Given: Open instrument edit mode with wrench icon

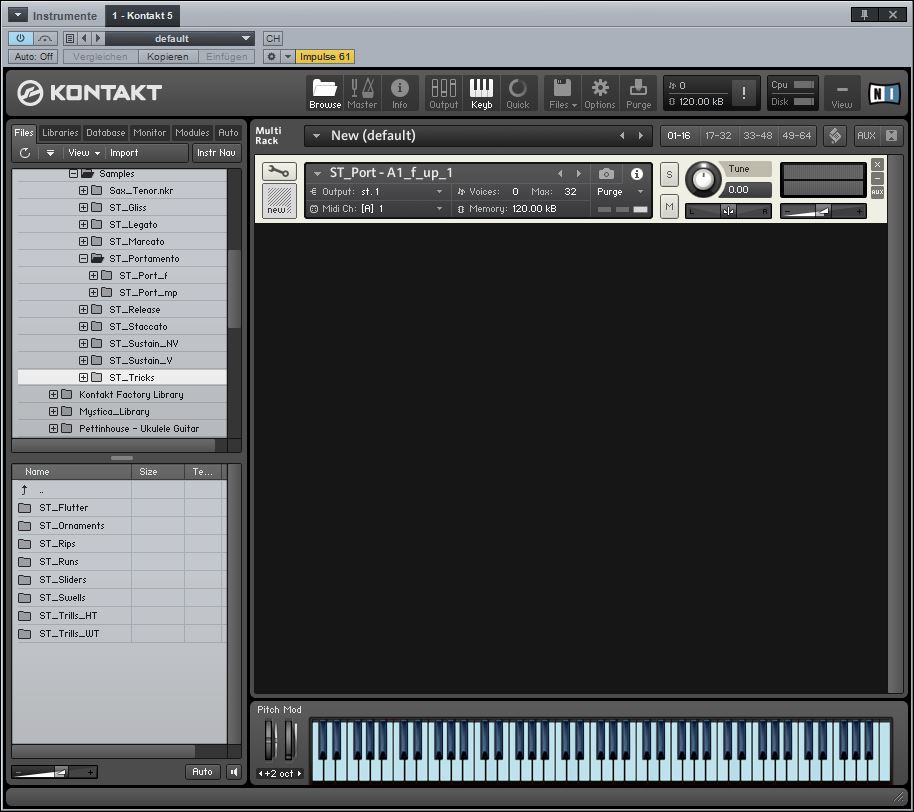Looking at the screenshot, I should click(x=279, y=171).
